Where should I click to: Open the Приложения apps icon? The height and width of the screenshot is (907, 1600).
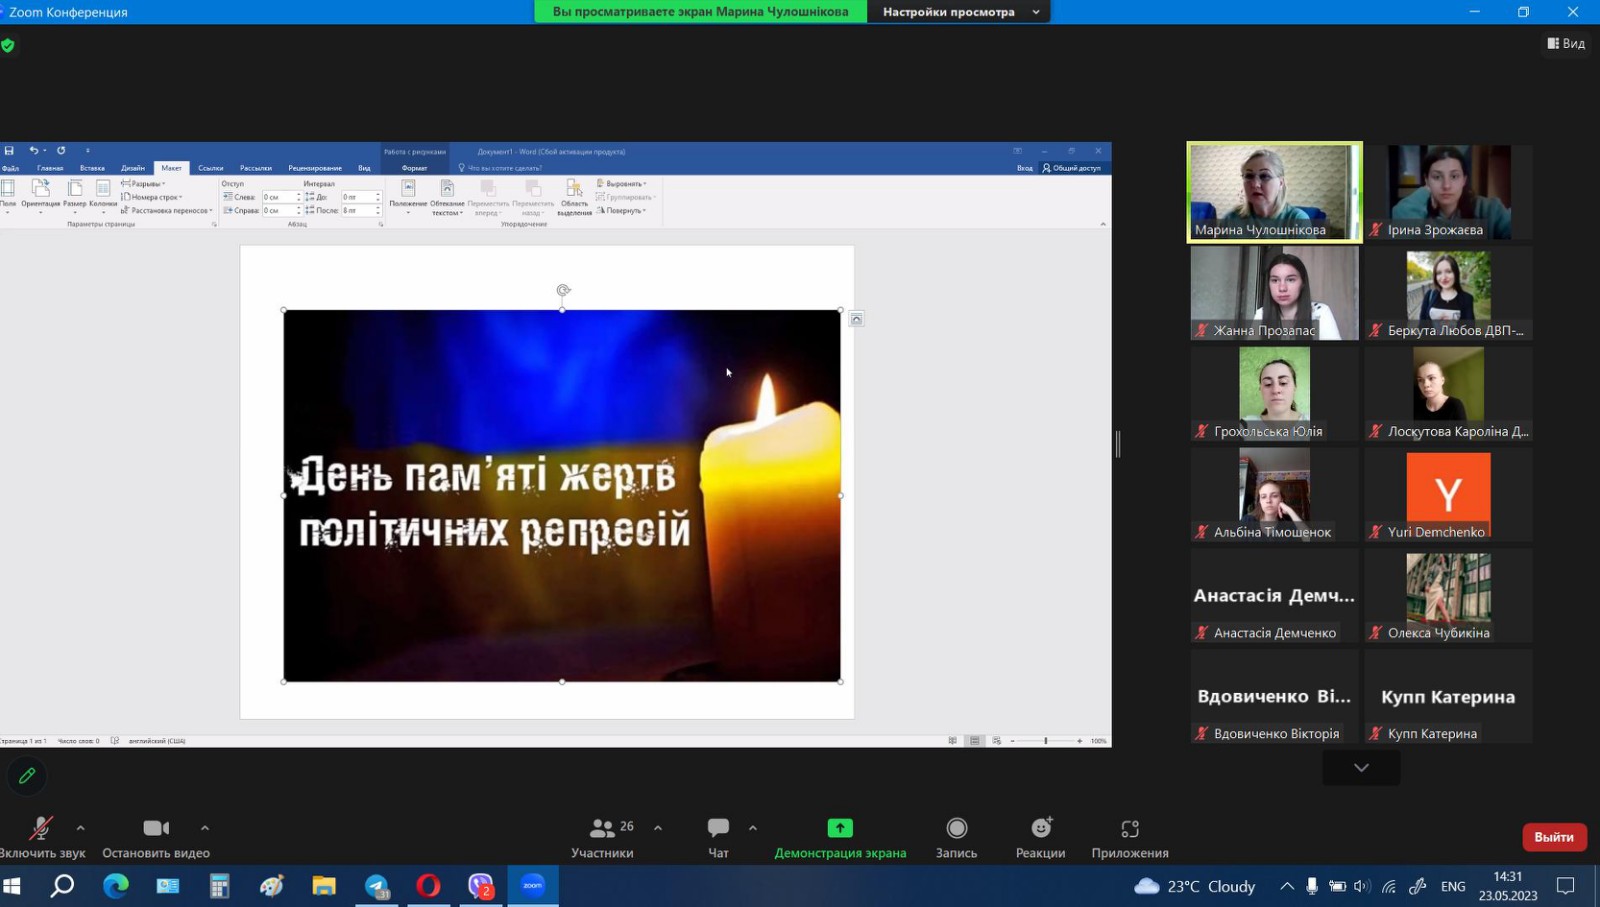click(1130, 828)
